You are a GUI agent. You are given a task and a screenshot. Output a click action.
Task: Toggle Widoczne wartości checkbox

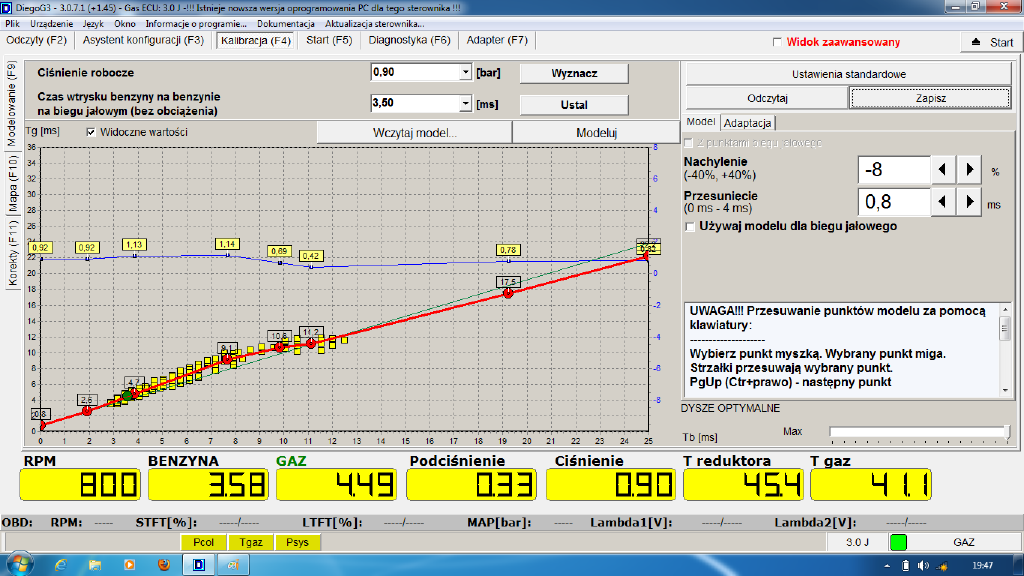click(91, 133)
